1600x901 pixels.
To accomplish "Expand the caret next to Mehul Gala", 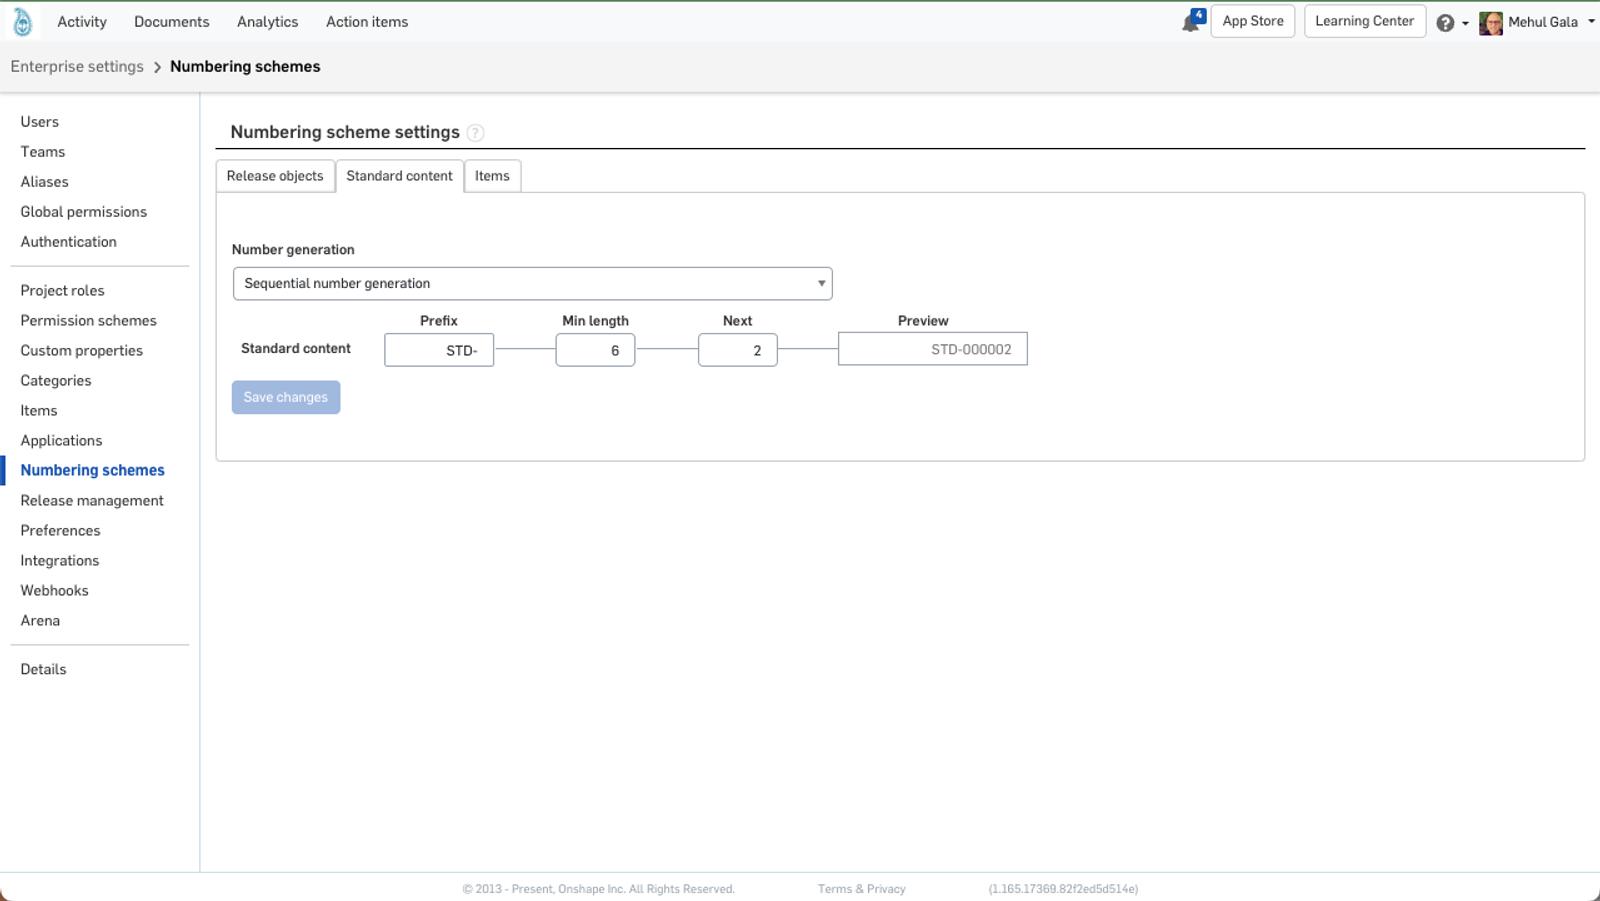I will pyautogui.click(x=1590, y=22).
